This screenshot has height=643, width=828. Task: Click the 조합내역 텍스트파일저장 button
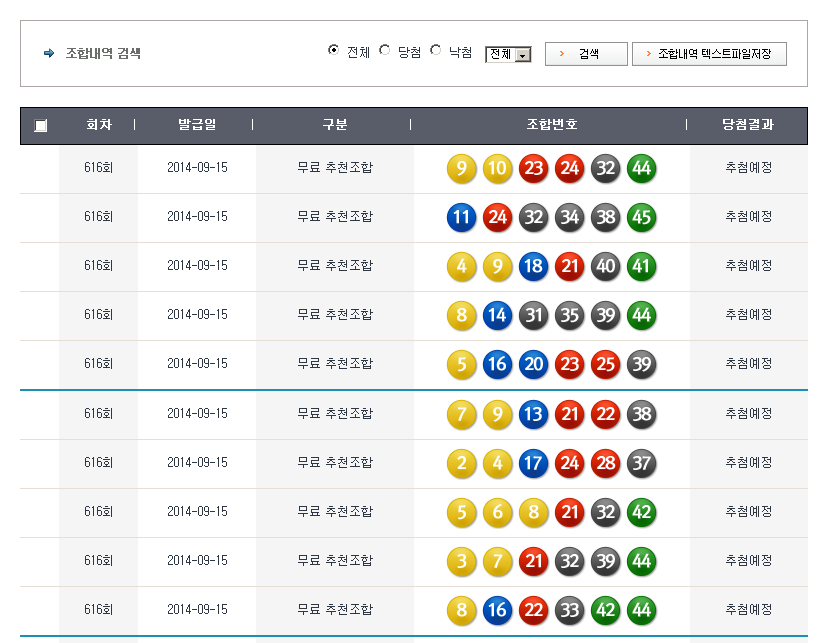[709, 54]
